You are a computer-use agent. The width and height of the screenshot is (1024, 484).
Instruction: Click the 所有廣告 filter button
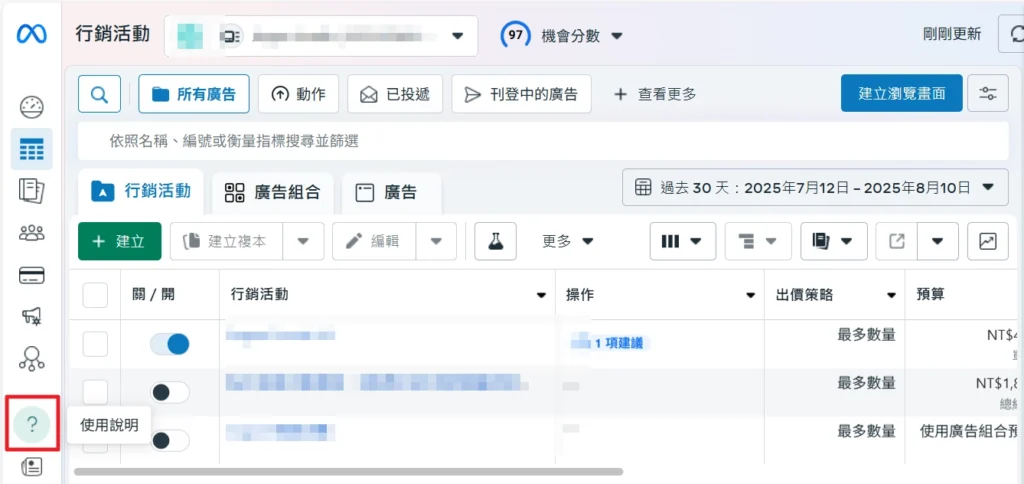[193, 94]
